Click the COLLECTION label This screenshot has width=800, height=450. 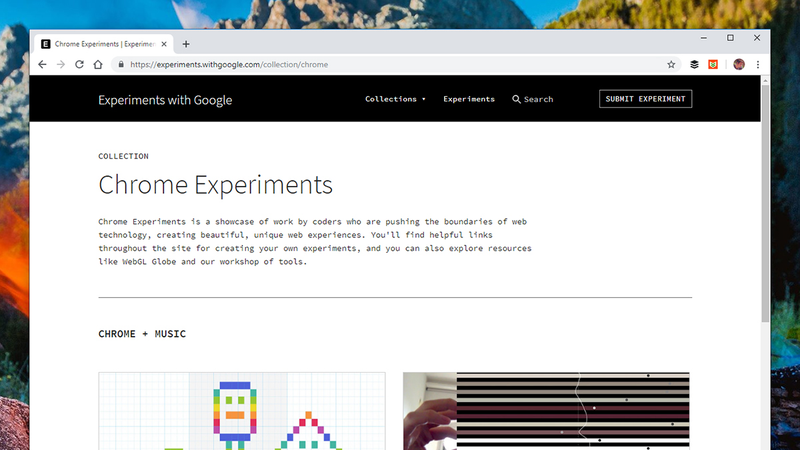[123, 156]
